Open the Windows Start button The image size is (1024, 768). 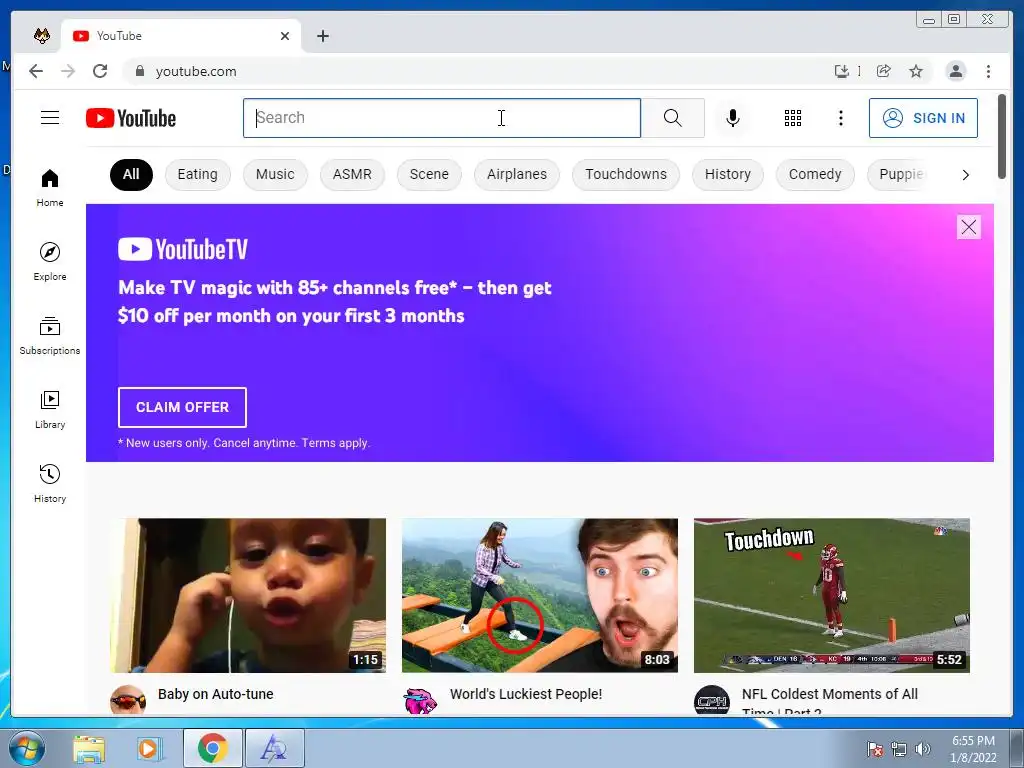coord(27,748)
